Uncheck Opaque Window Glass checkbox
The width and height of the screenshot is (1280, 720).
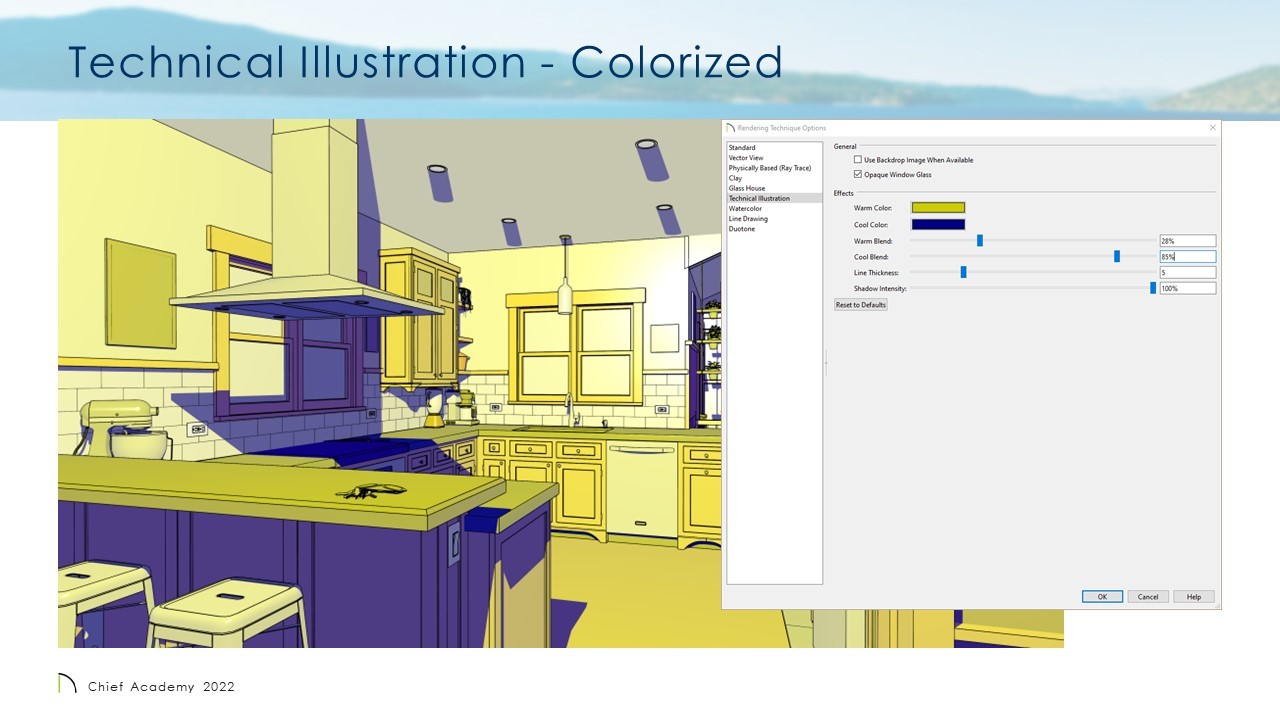click(858, 175)
